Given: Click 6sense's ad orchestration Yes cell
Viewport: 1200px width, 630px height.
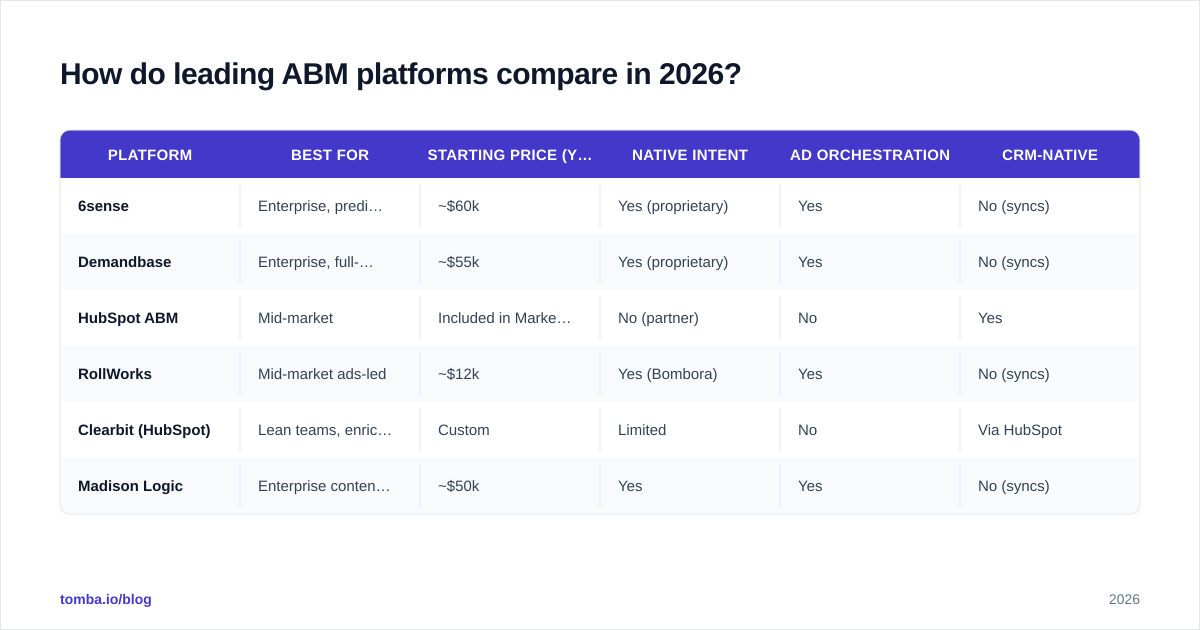Looking at the screenshot, I should (x=870, y=206).
